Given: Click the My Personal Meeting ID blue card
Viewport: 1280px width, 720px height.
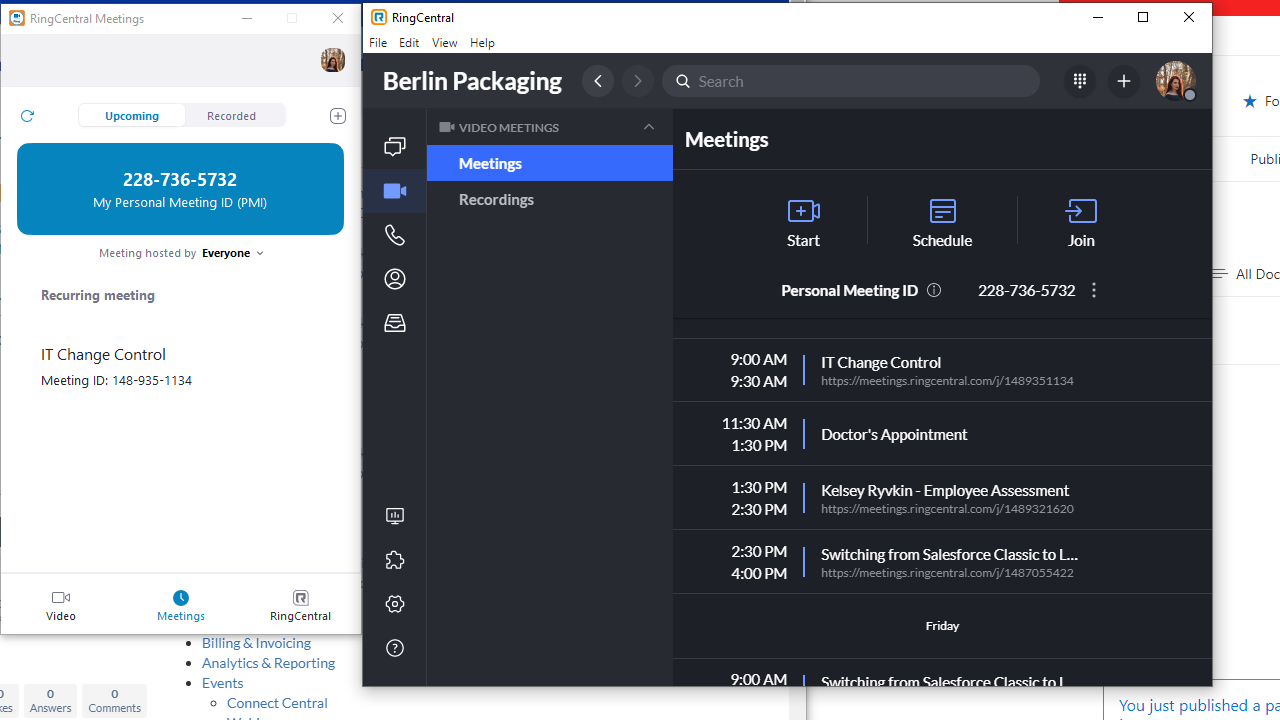Looking at the screenshot, I should (180, 189).
